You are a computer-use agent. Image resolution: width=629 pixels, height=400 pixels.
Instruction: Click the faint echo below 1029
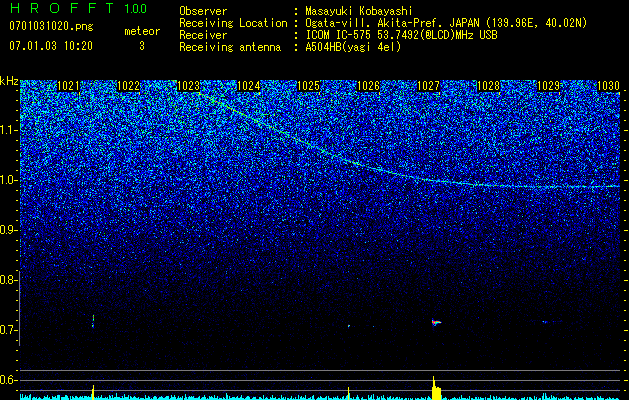545,321
